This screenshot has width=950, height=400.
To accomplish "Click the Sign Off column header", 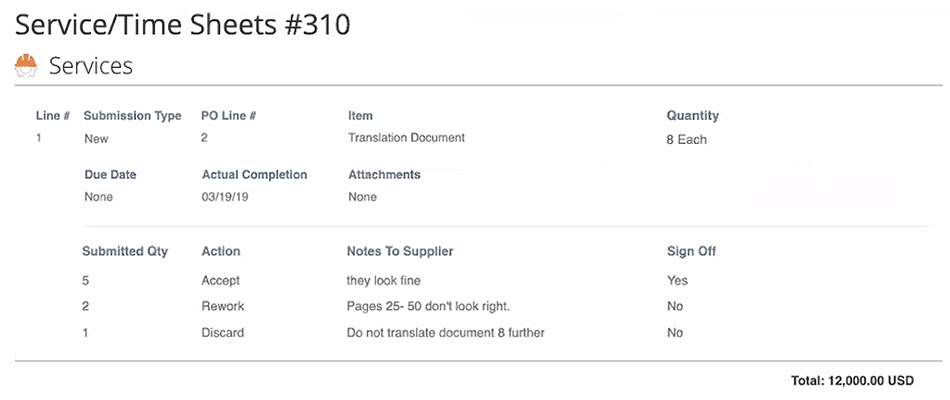I will point(691,251).
